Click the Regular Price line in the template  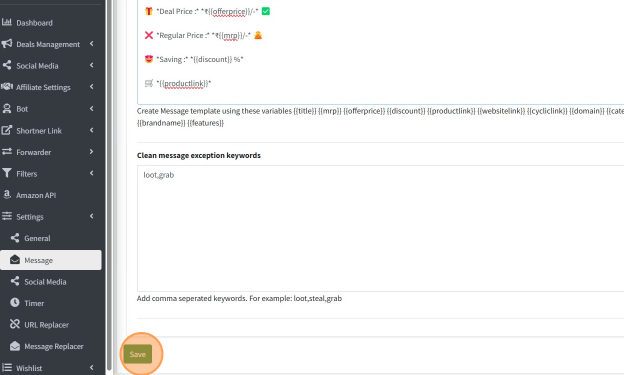(x=203, y=35)
